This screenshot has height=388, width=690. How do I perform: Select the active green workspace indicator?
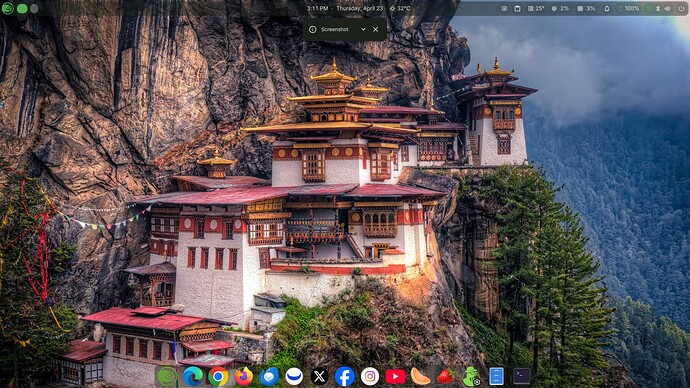(22, 8)
